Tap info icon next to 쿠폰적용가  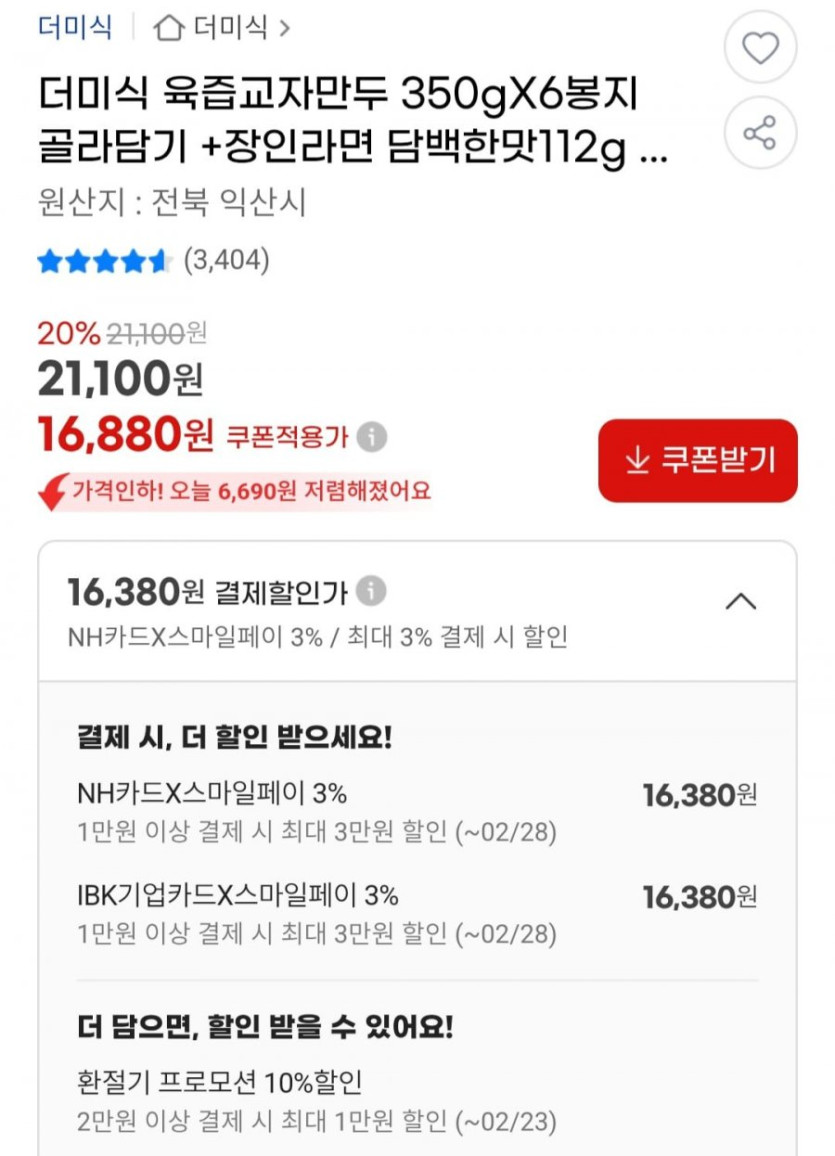click(372, 437)
